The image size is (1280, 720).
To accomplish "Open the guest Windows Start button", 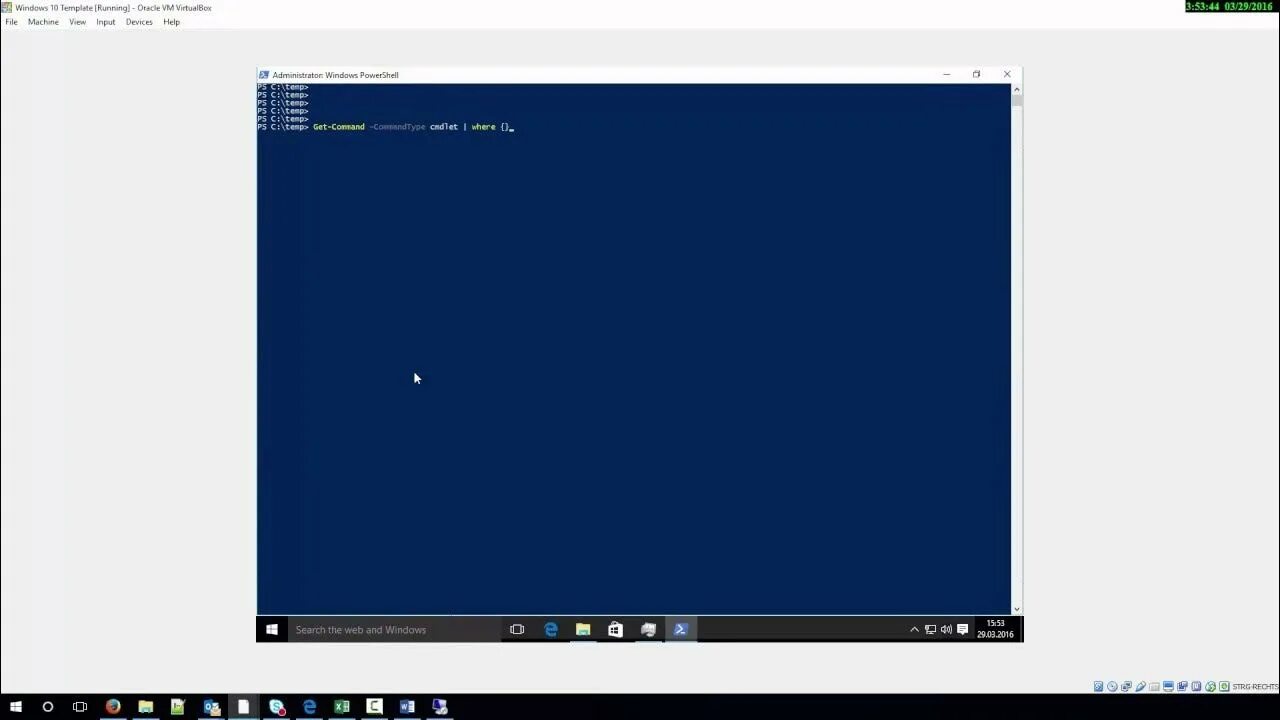I will point(271,629).
